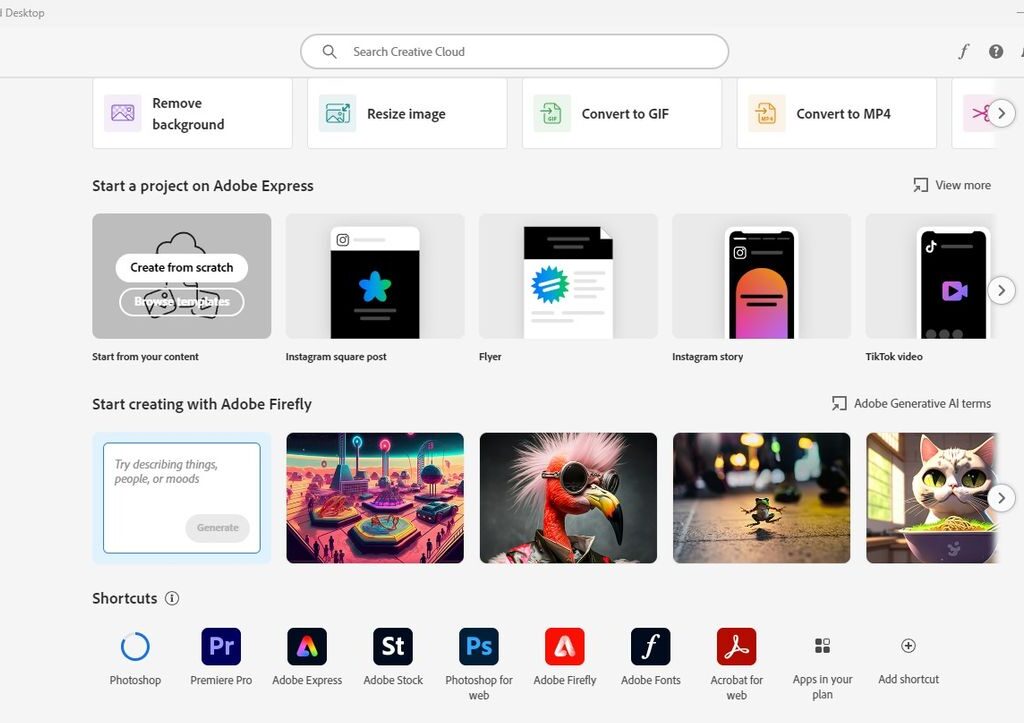
Task: Click the Start a project on Adobe Express heading
Action: [x=202, y=186]
